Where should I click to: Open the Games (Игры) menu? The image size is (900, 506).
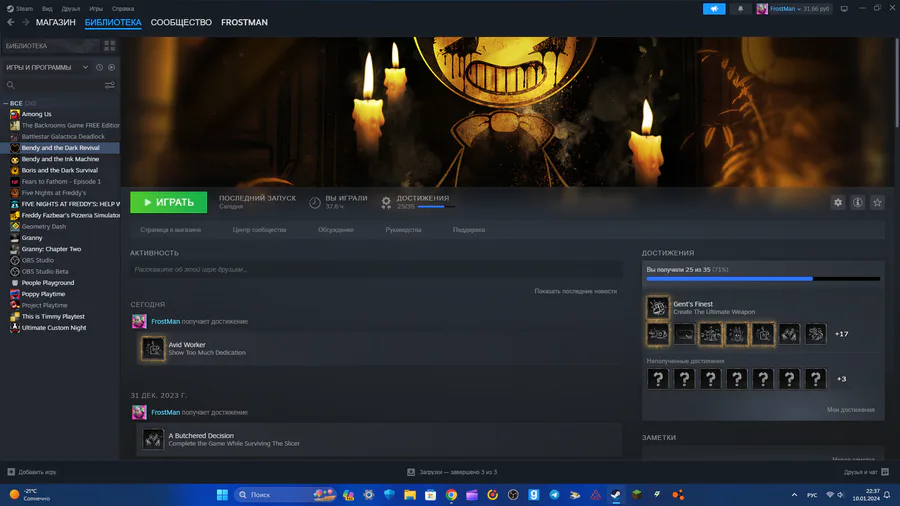click(96, 9)
